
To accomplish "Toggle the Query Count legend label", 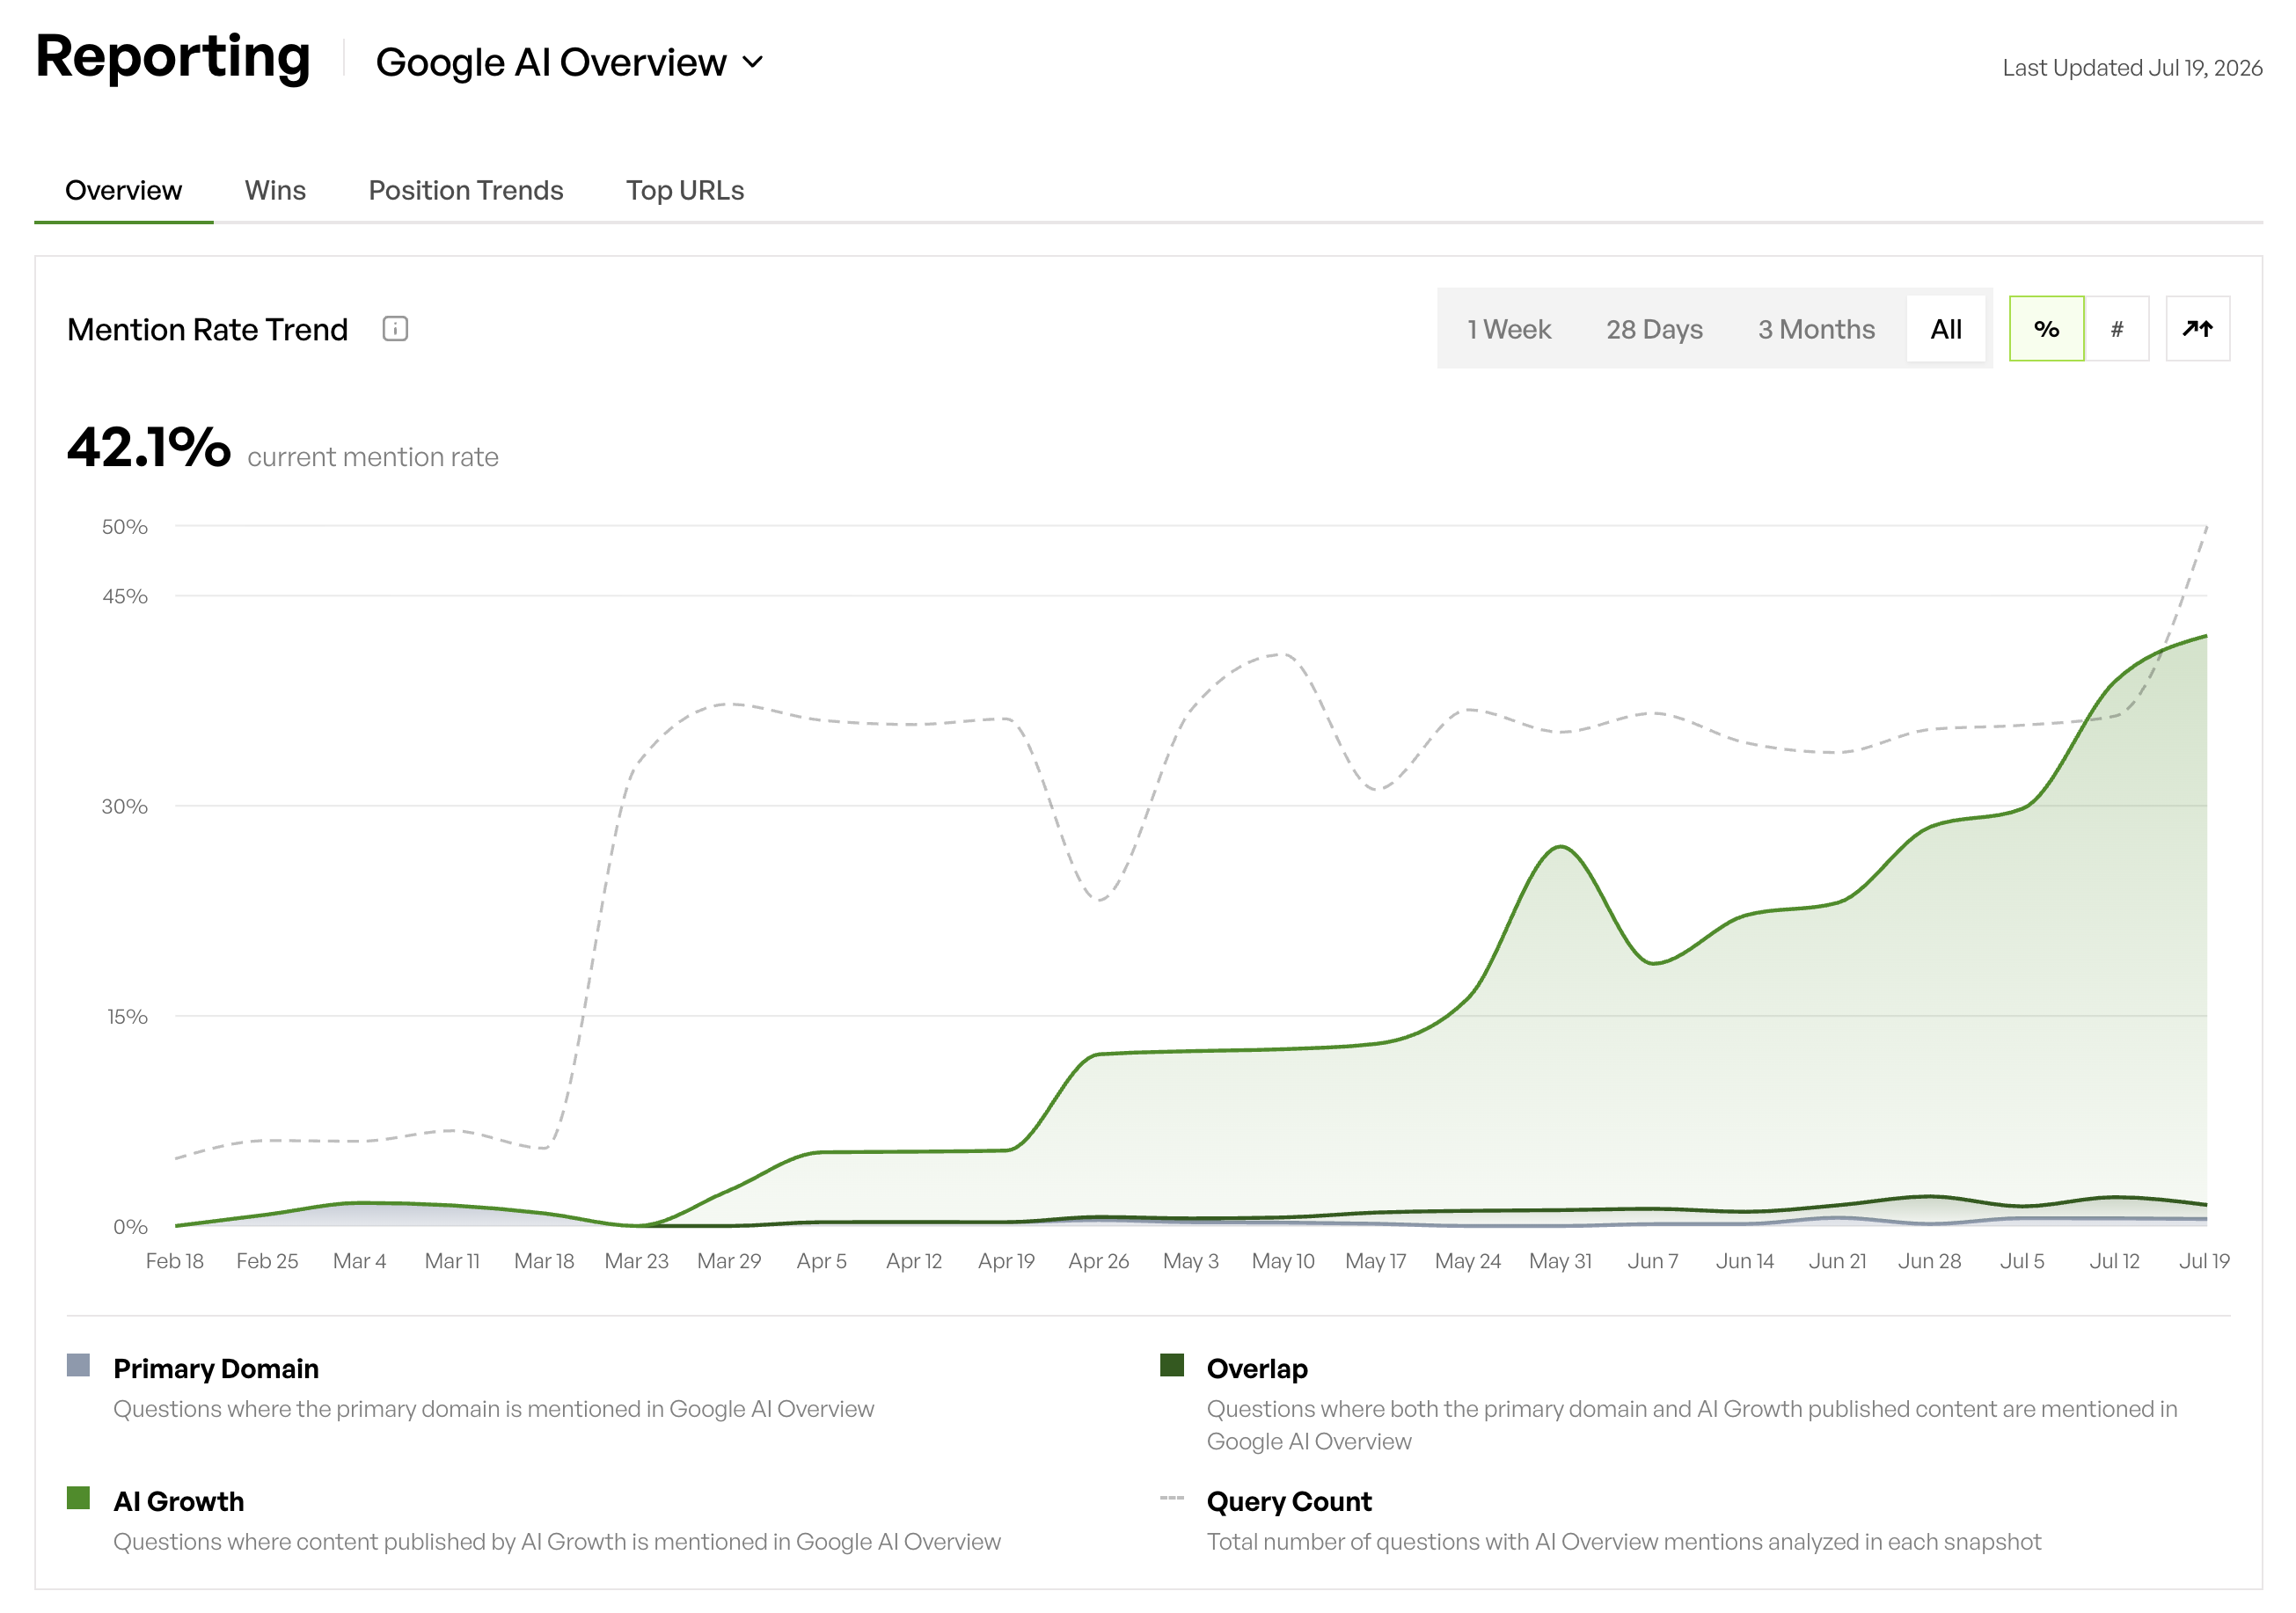I will tap(1289, 1501).
